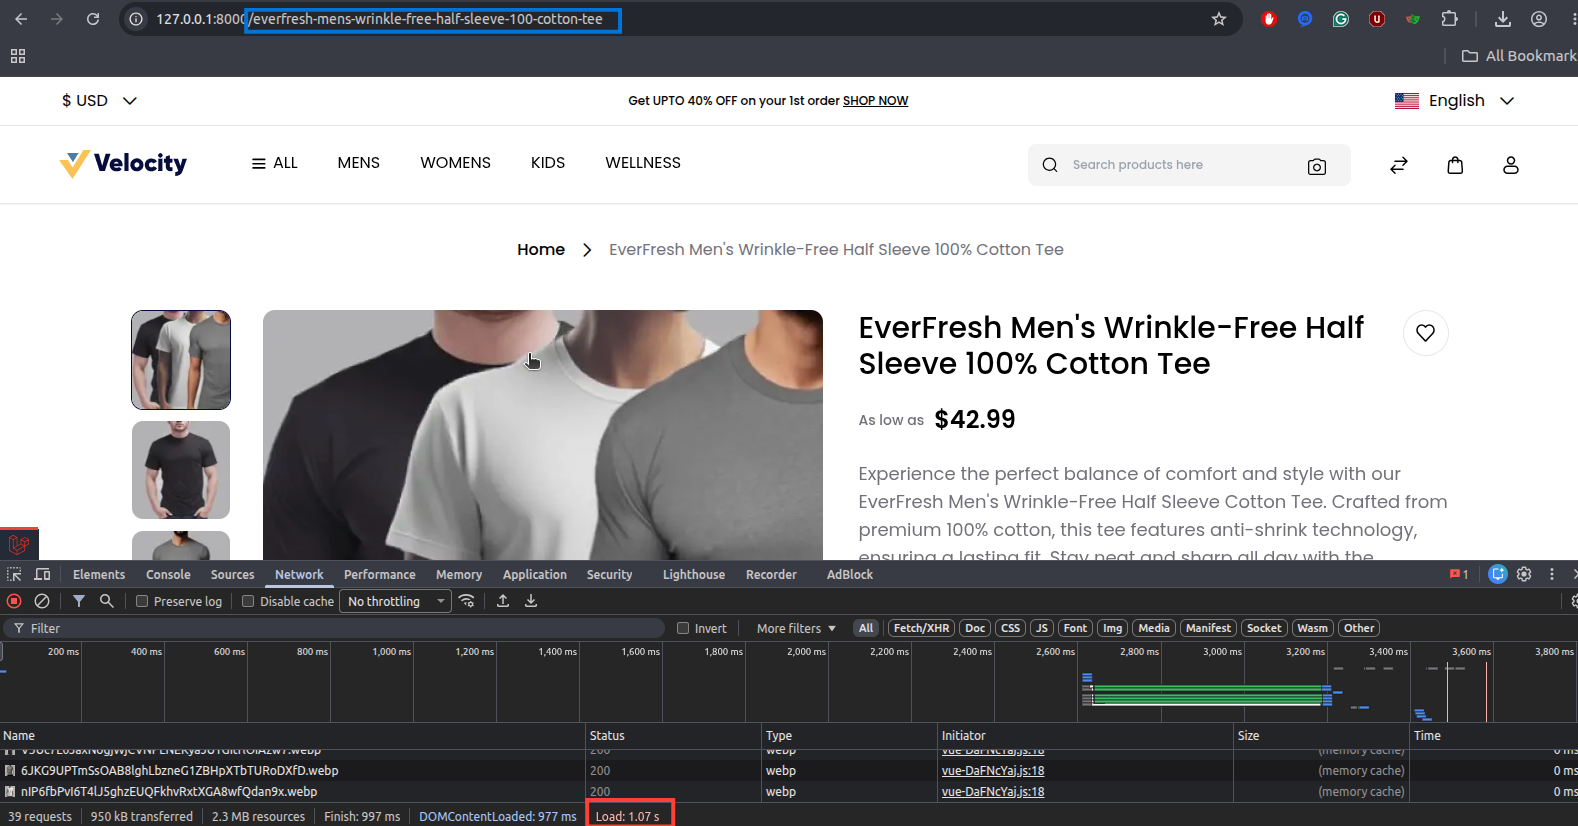
Task: Open the user account icon
Action: point(1511,165)
